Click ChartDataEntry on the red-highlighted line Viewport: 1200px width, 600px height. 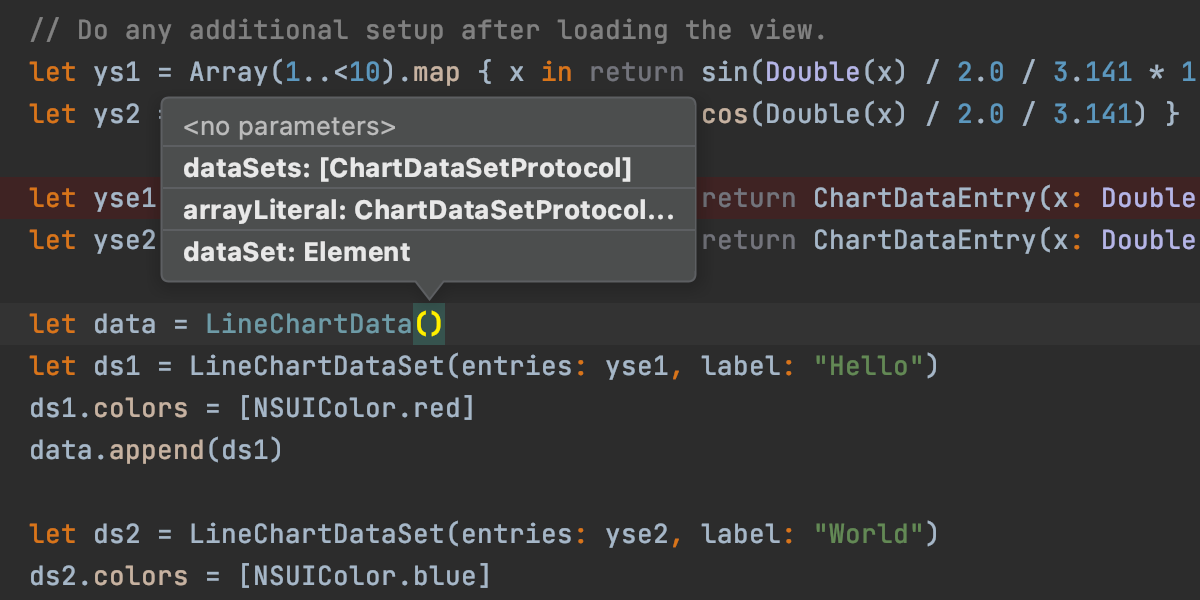(x=925, y=198)
